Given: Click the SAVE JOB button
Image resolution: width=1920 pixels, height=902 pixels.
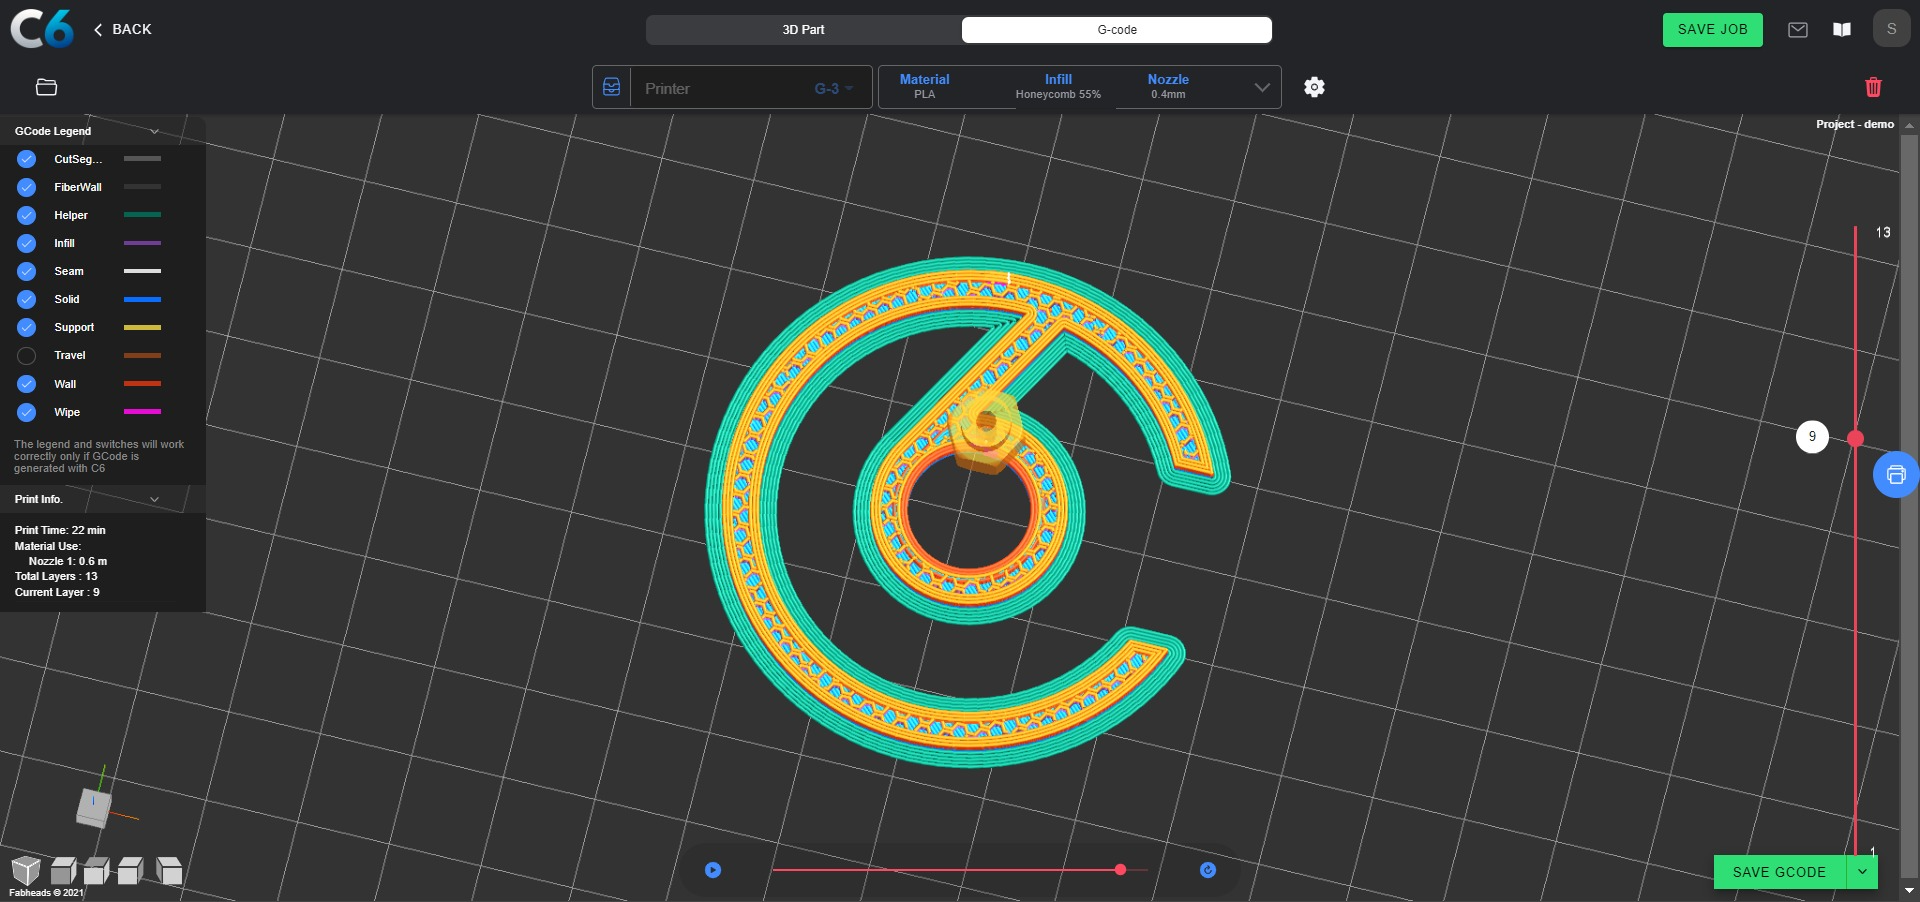Looking at the screenshot, I should [x=1712, y=30].
